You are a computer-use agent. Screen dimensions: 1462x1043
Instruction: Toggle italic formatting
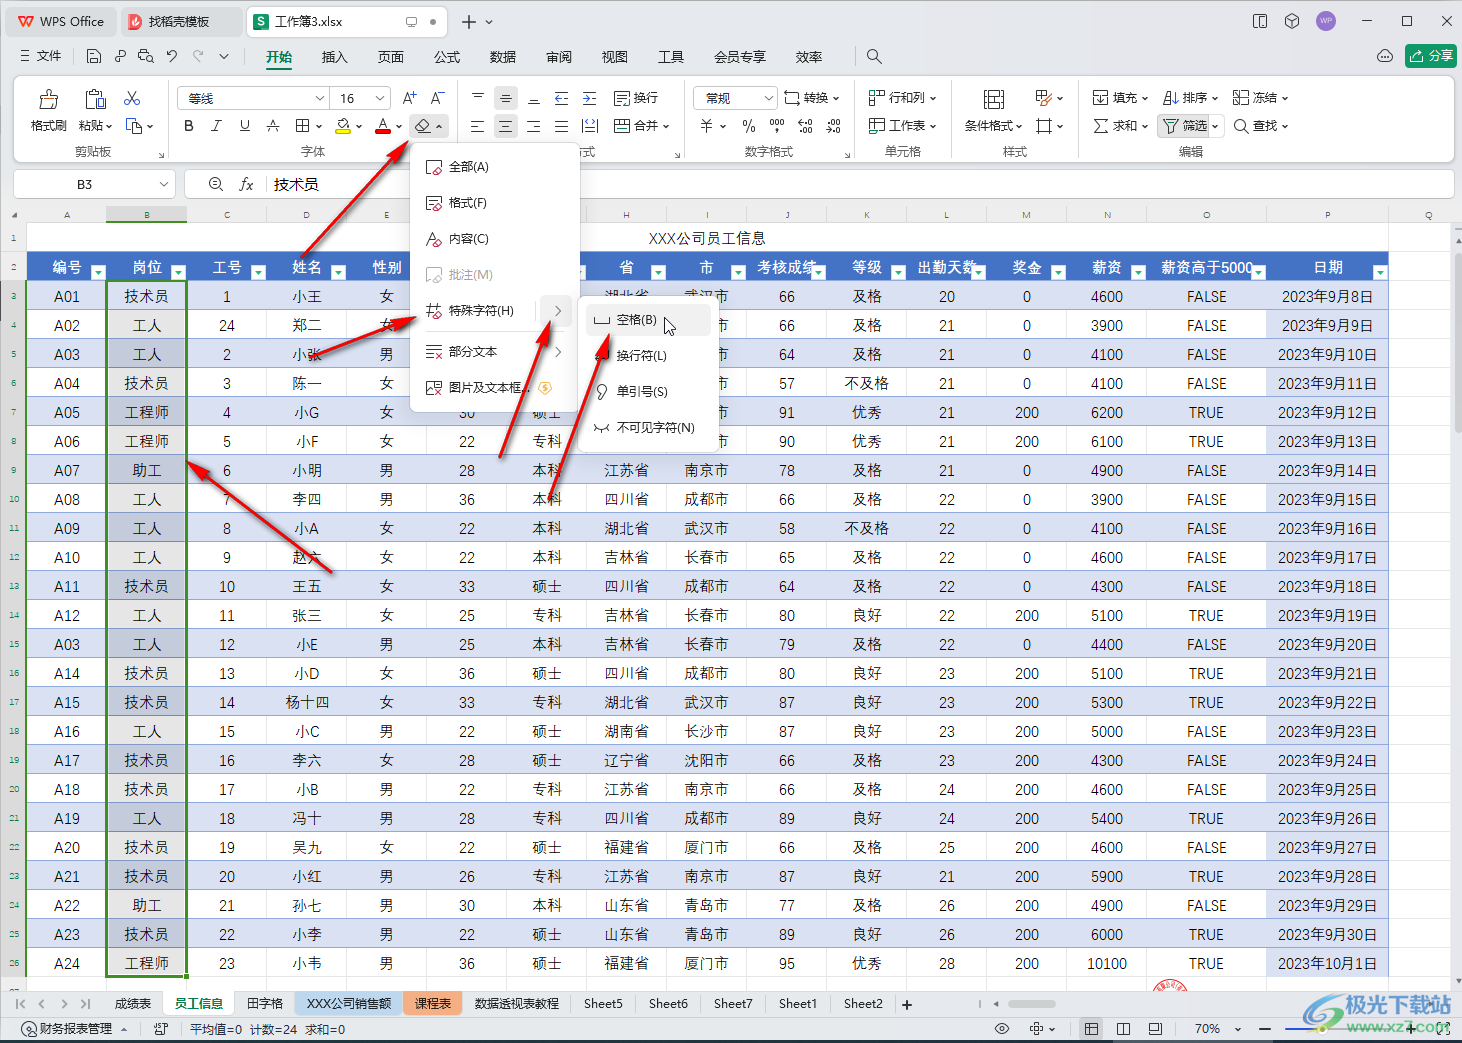point(217,126)
